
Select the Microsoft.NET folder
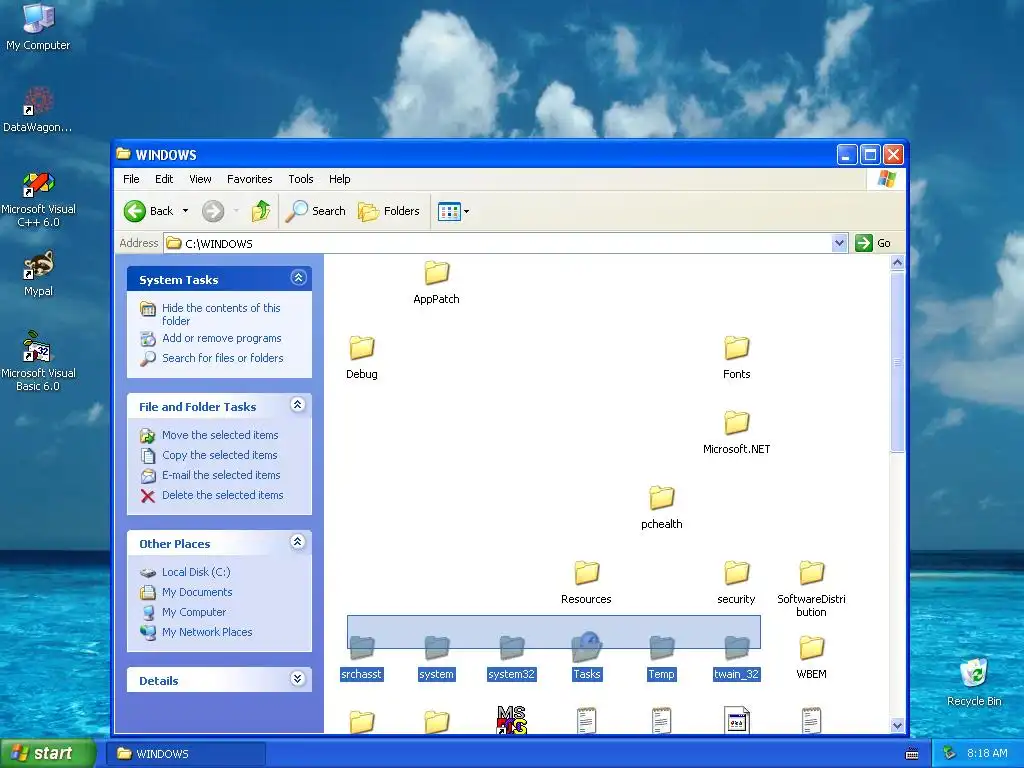click(737, 432)
